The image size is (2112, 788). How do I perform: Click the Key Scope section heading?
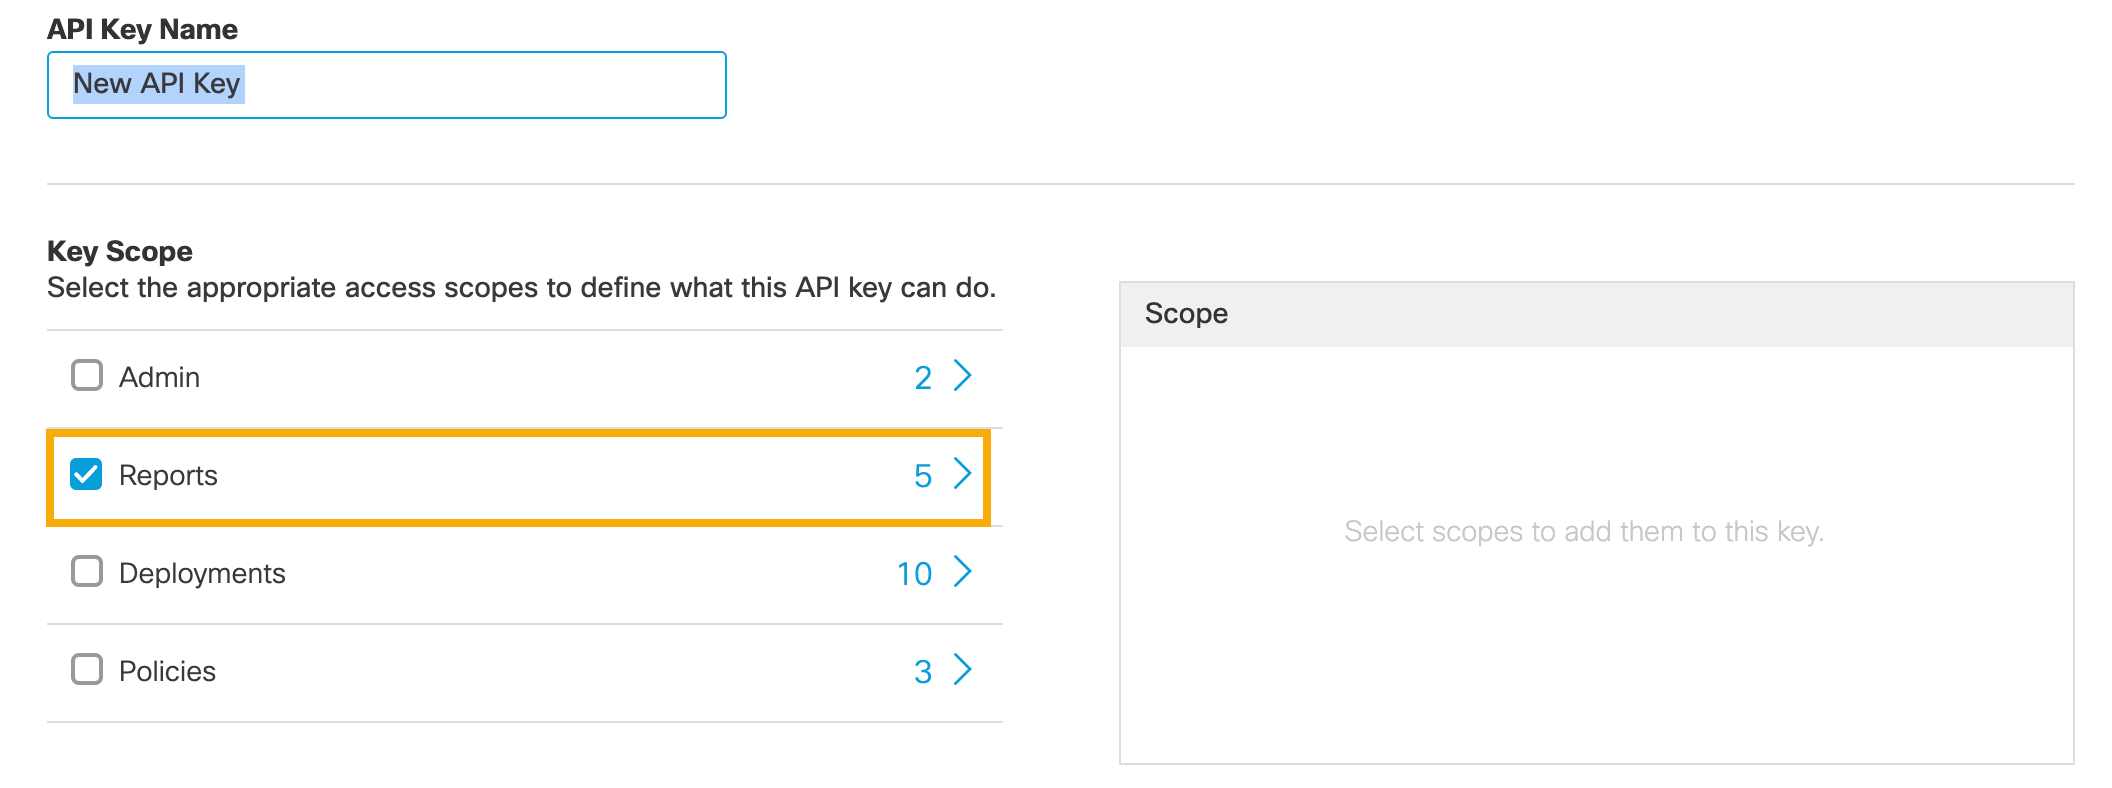[x=120, y=251]
